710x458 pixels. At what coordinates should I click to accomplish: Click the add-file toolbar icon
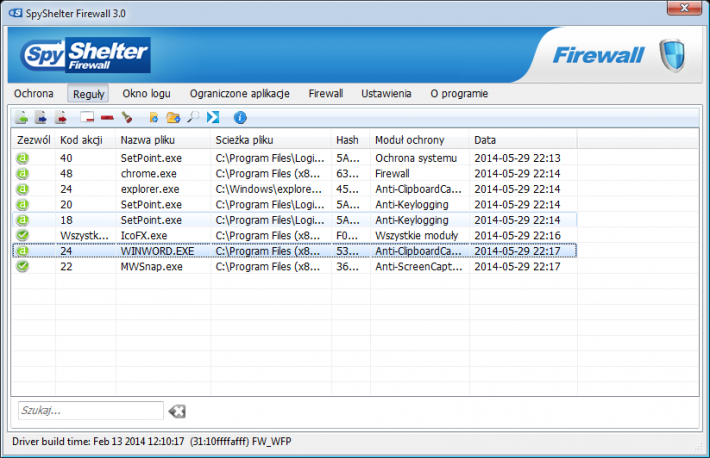point(154,118)
